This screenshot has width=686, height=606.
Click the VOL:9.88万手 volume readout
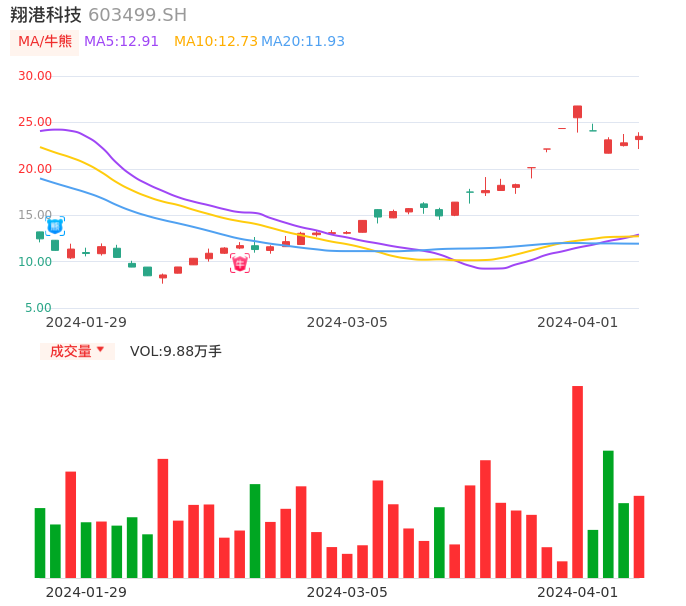176,351
